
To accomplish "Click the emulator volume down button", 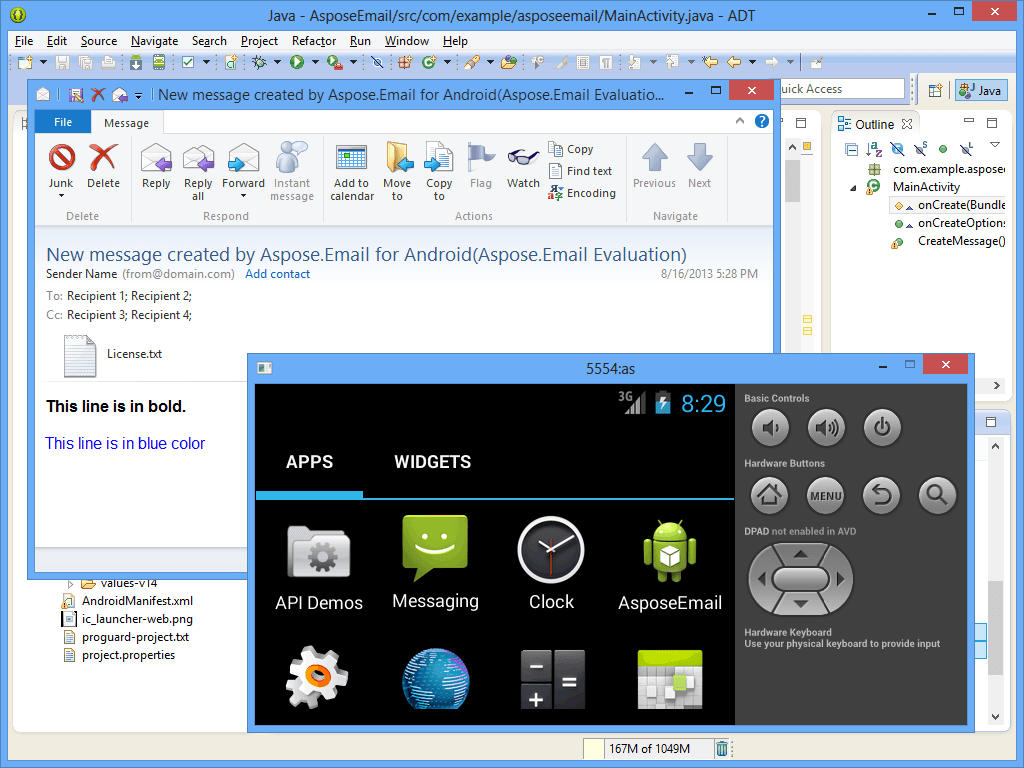I will click(x=771, y=428).
